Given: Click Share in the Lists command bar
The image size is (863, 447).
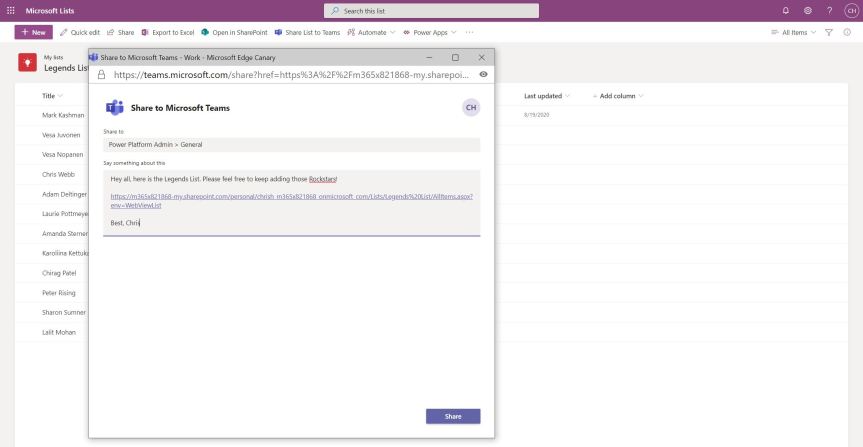Looking at the screenshot, I should pyautogui.click(x=121, y=32).
